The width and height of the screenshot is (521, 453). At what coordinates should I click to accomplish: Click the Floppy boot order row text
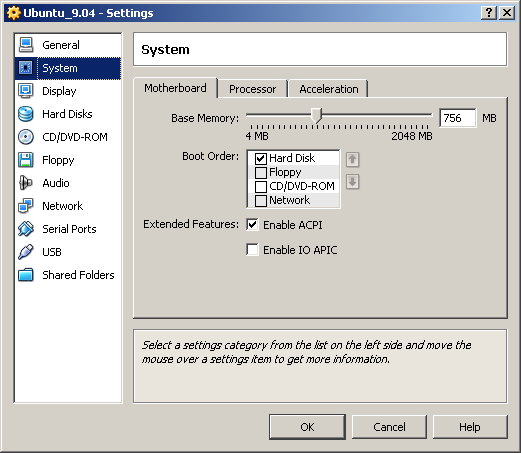(285, 172)
